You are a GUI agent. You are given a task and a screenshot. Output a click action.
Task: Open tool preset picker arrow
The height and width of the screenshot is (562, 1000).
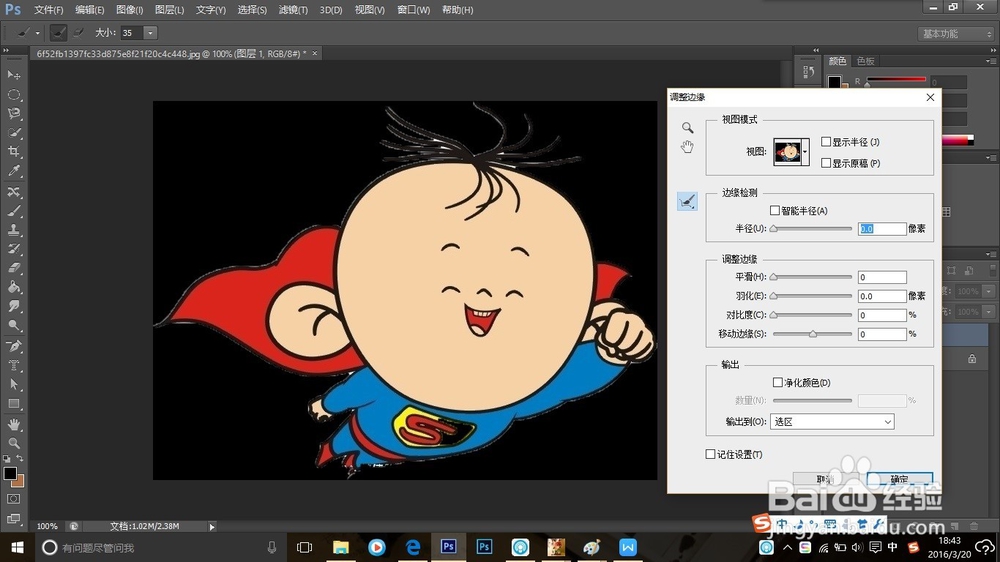38,33
